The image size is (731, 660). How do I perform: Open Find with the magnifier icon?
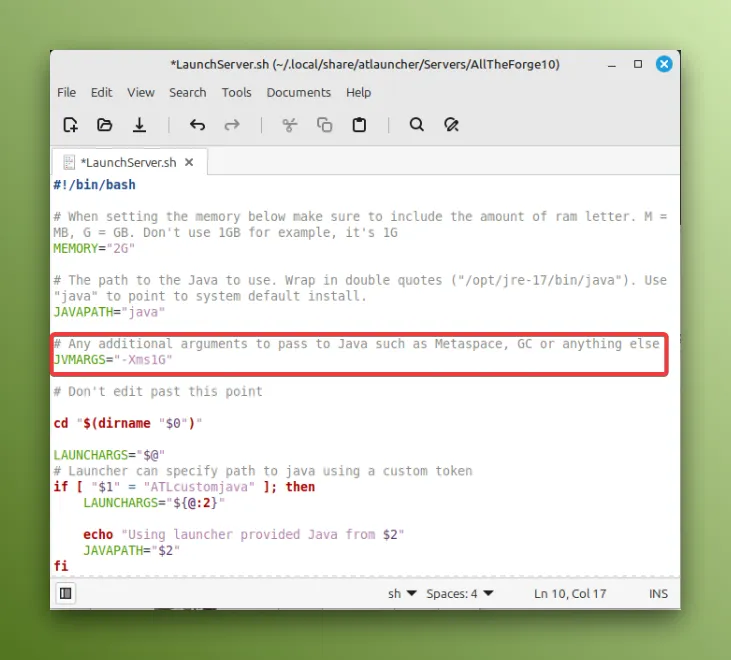tap(417, 125)
